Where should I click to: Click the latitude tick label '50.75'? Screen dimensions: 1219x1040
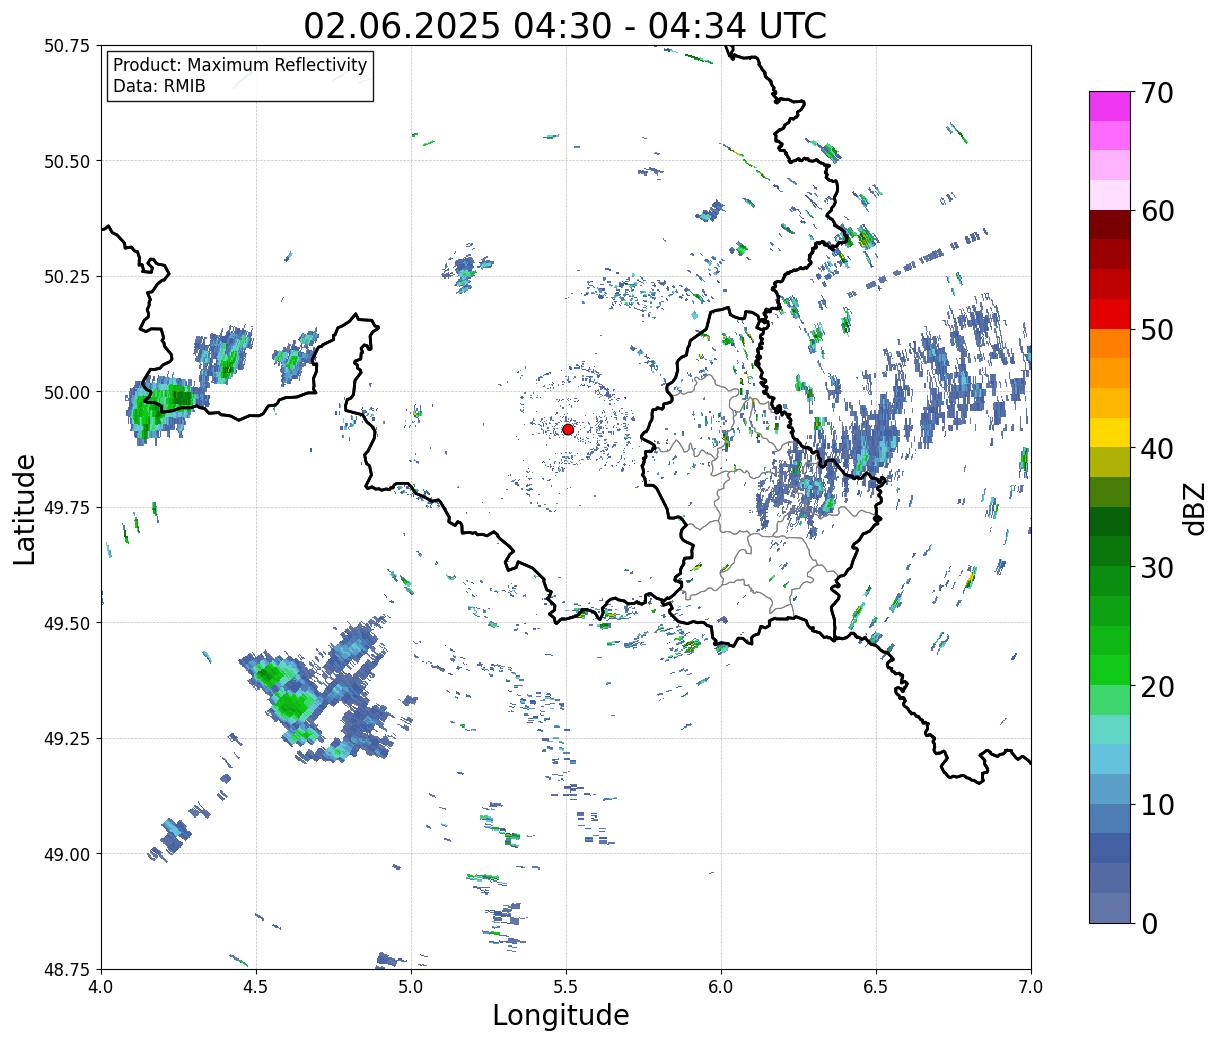click(x=67, y=46)
